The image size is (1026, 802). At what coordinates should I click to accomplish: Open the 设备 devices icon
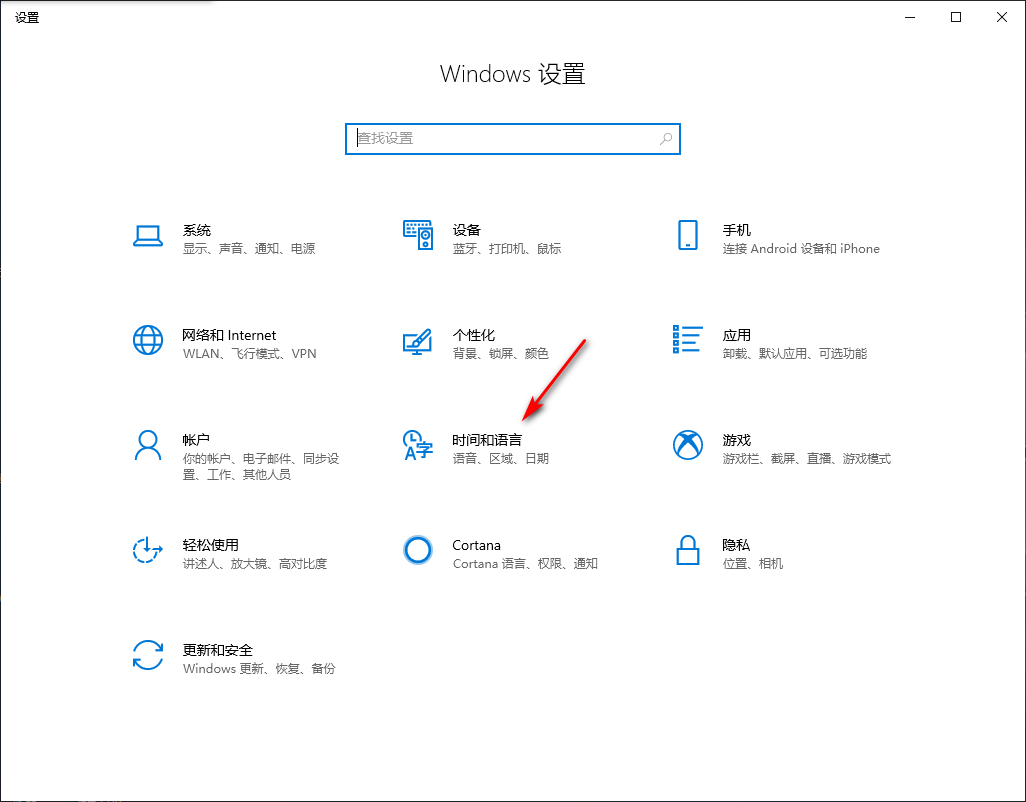418,235
